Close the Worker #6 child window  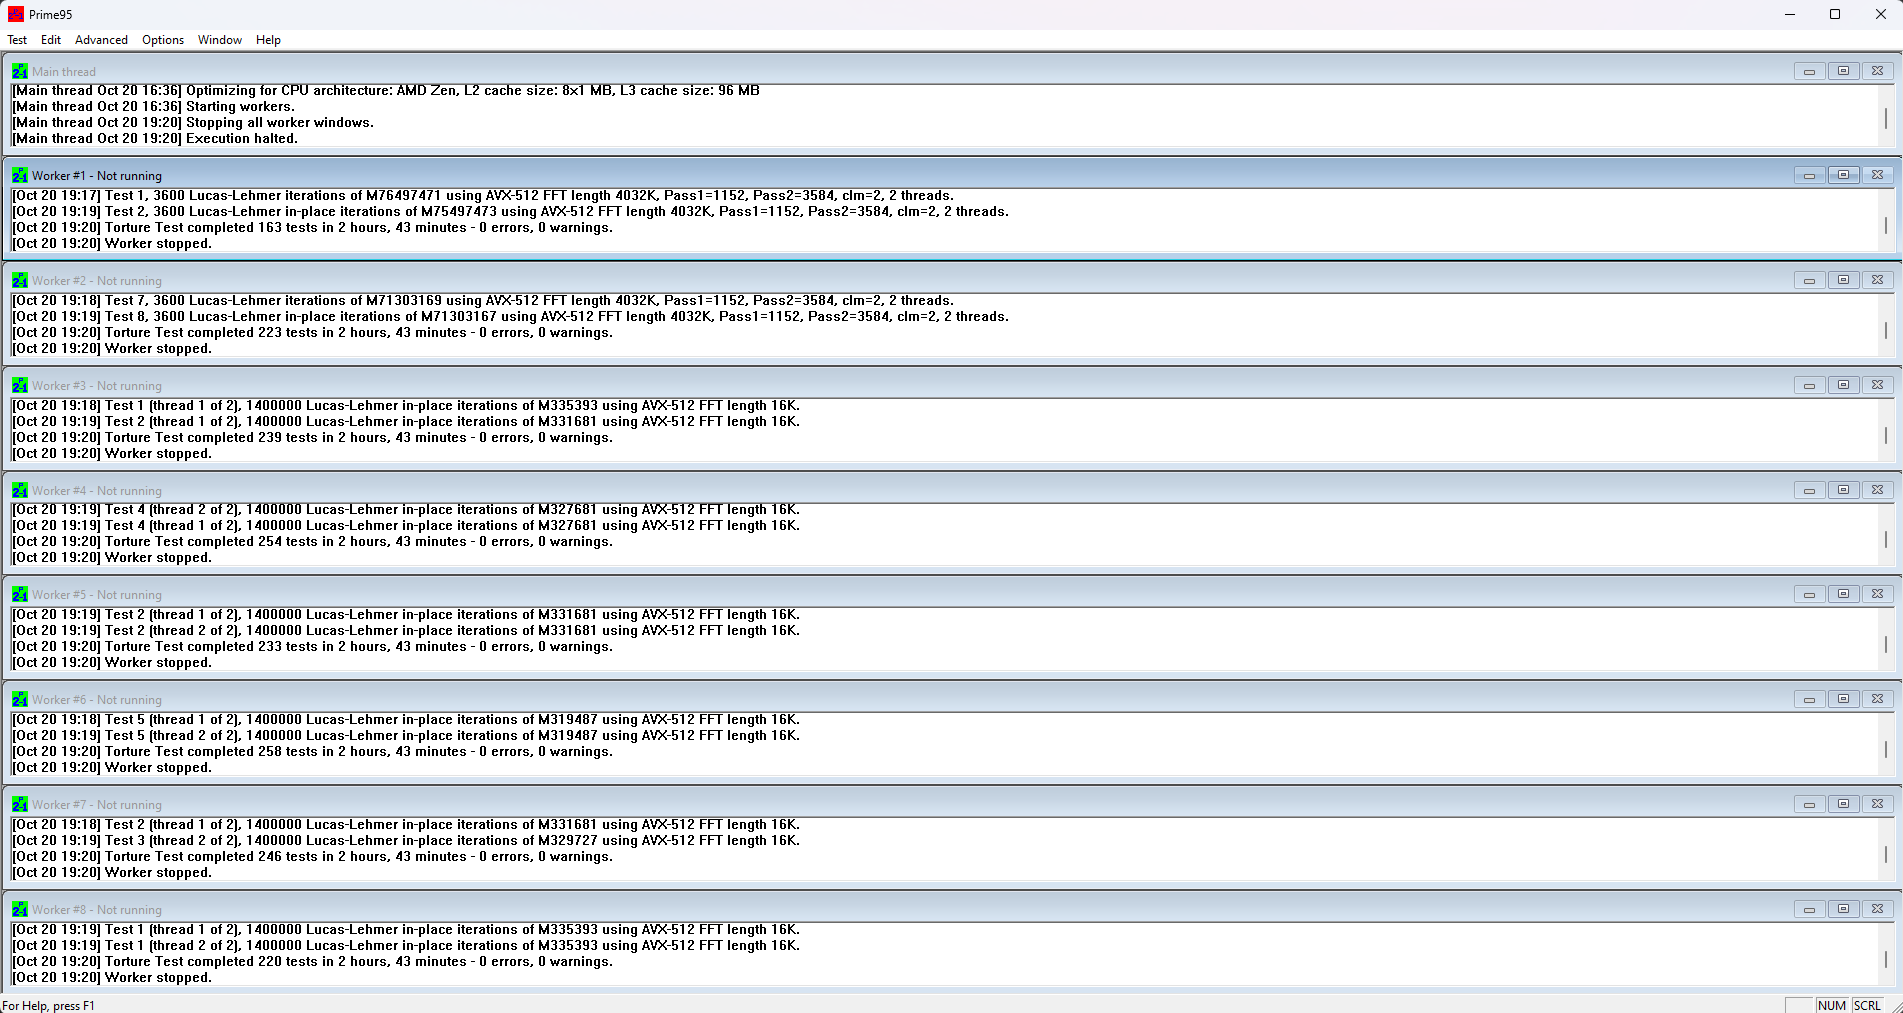click(1877, 699)
